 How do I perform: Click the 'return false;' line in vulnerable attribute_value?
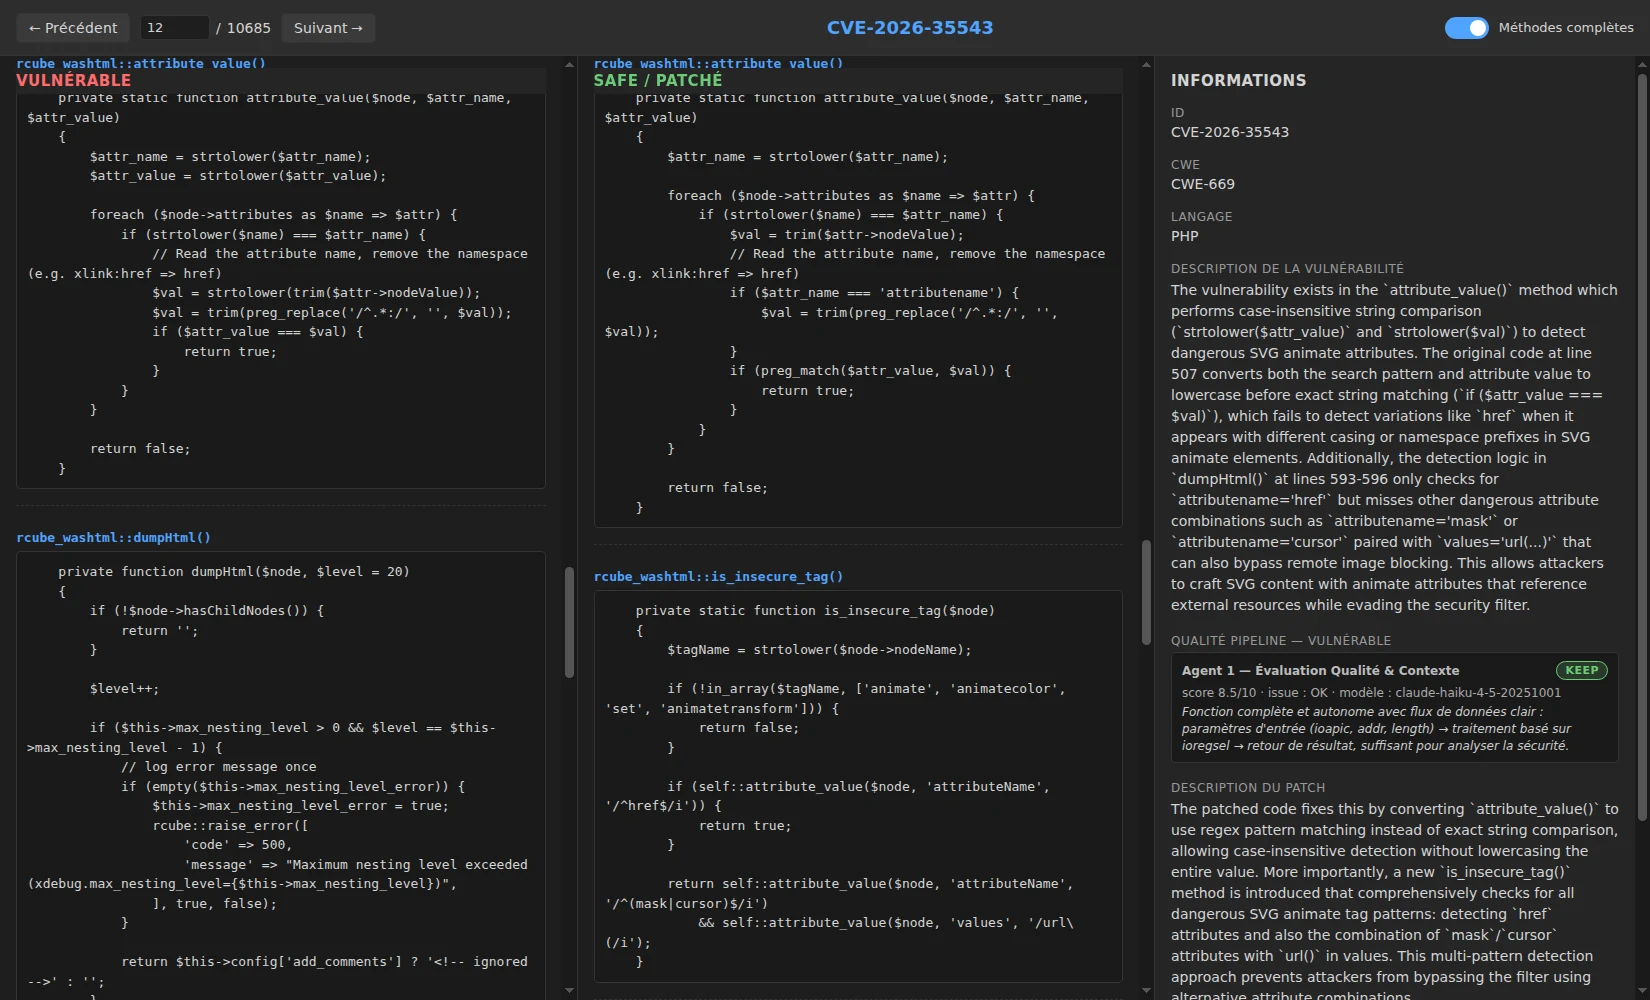pos(140,449)
